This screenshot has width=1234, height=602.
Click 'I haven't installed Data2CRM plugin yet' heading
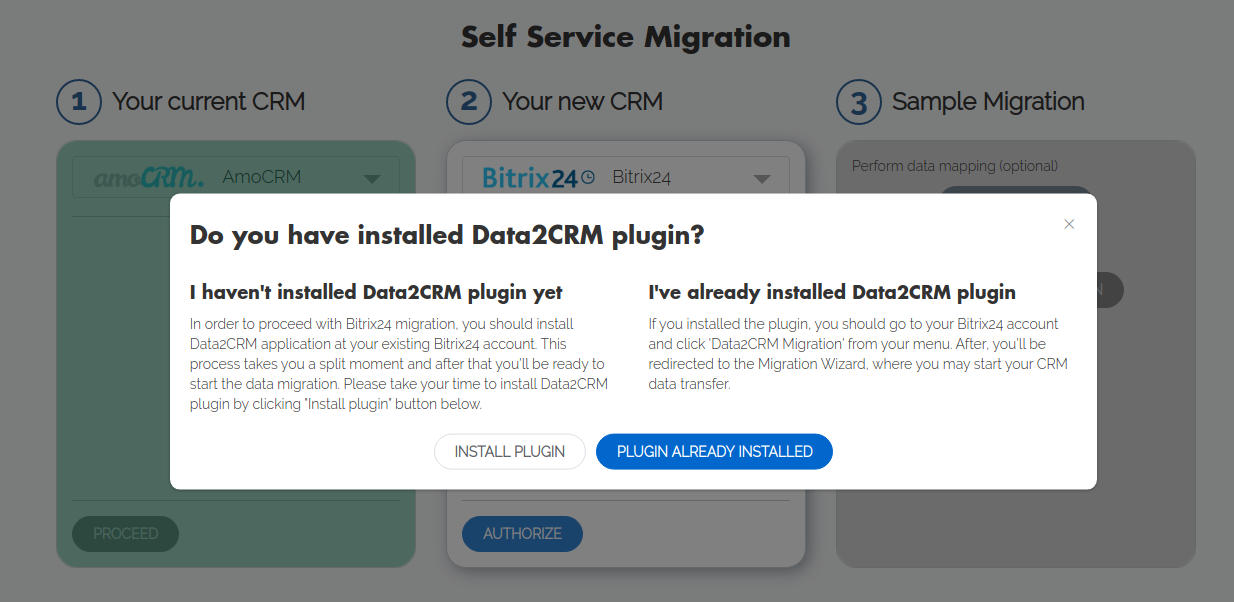pyautogui.click(x=376, y=293)
